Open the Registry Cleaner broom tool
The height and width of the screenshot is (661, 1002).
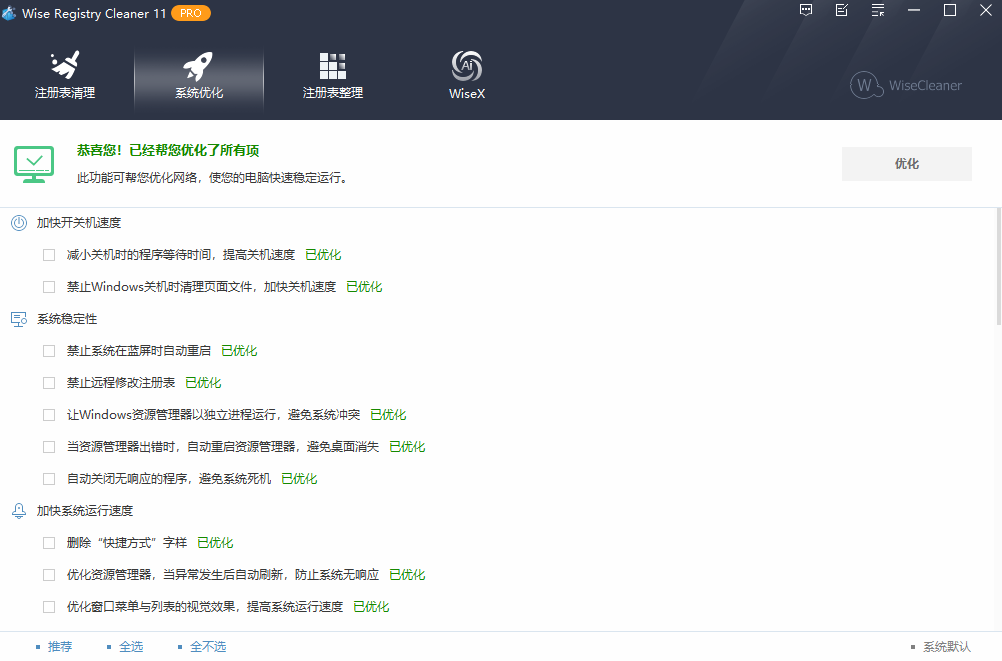click(x=65, y=75)
